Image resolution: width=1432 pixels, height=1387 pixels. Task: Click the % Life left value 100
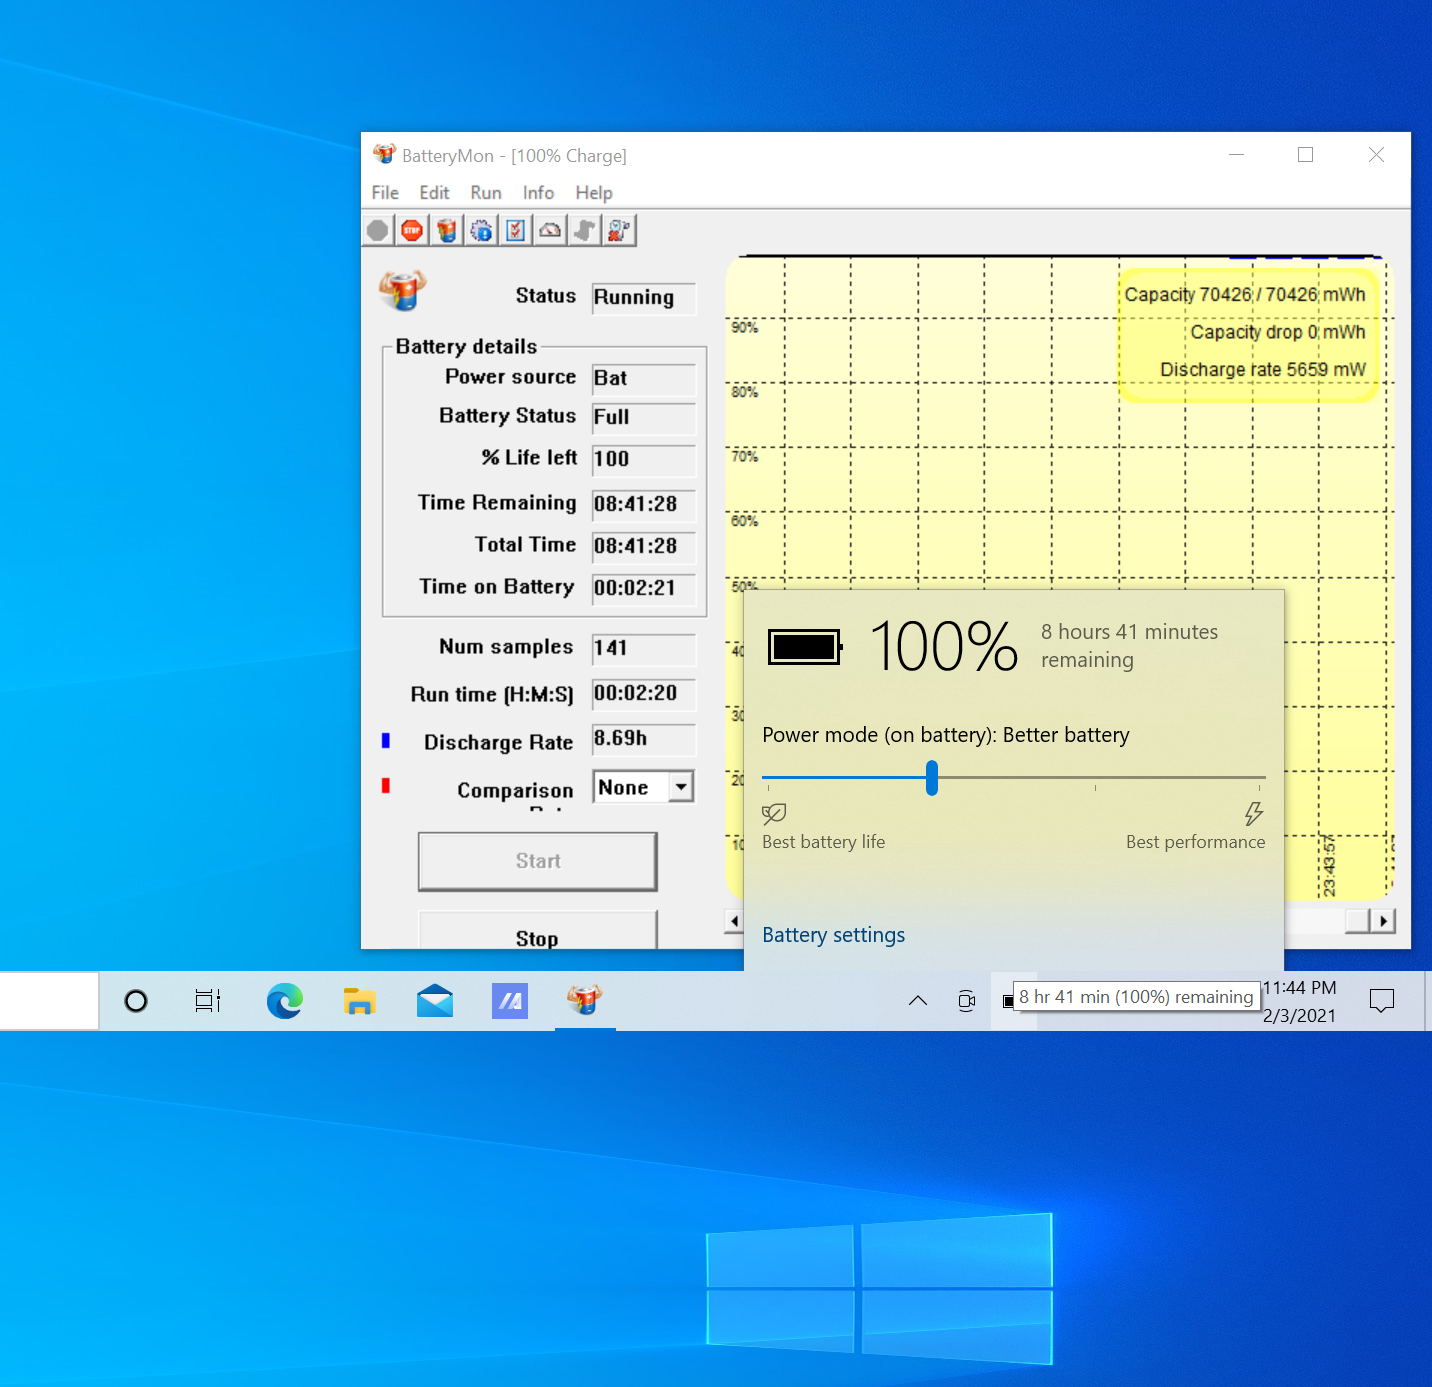tap(643, 459)
